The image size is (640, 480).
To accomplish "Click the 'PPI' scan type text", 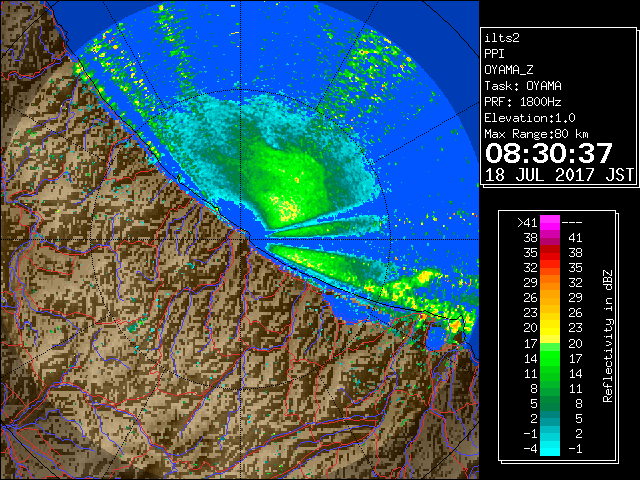I will point(494,54).
